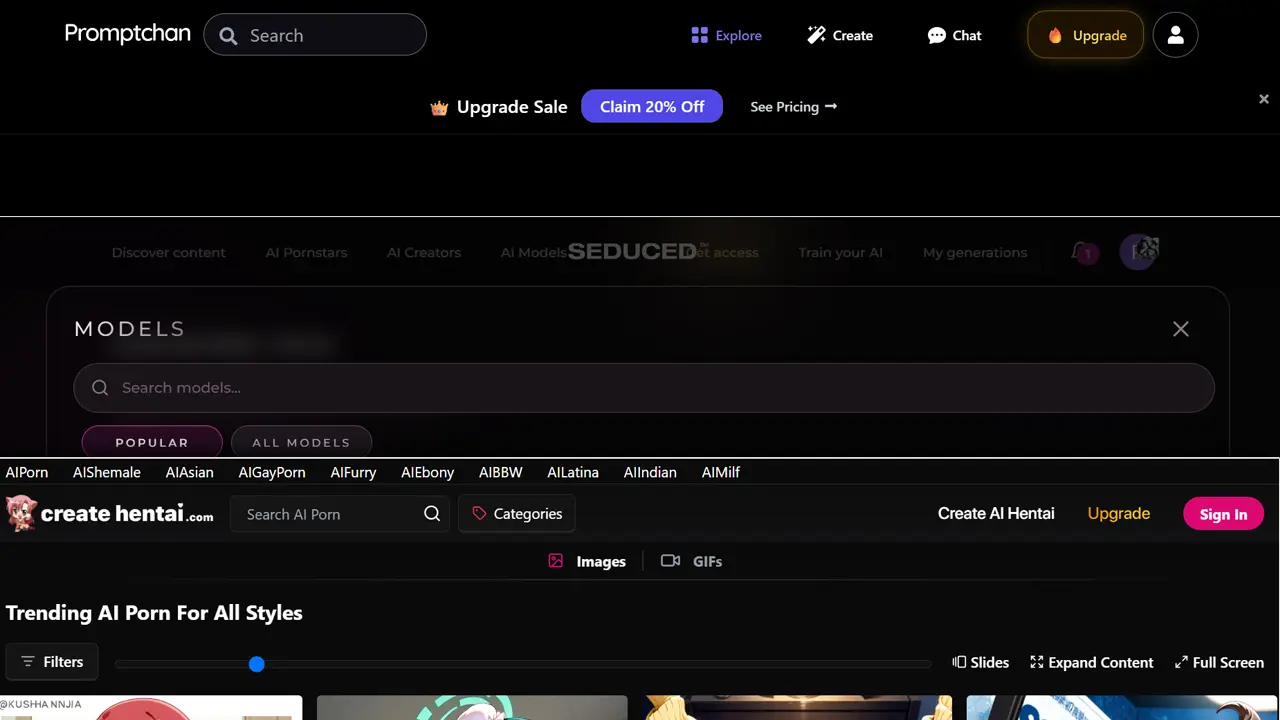
Task: Select the Popular models tab
Action: click(x=152, y=442)
